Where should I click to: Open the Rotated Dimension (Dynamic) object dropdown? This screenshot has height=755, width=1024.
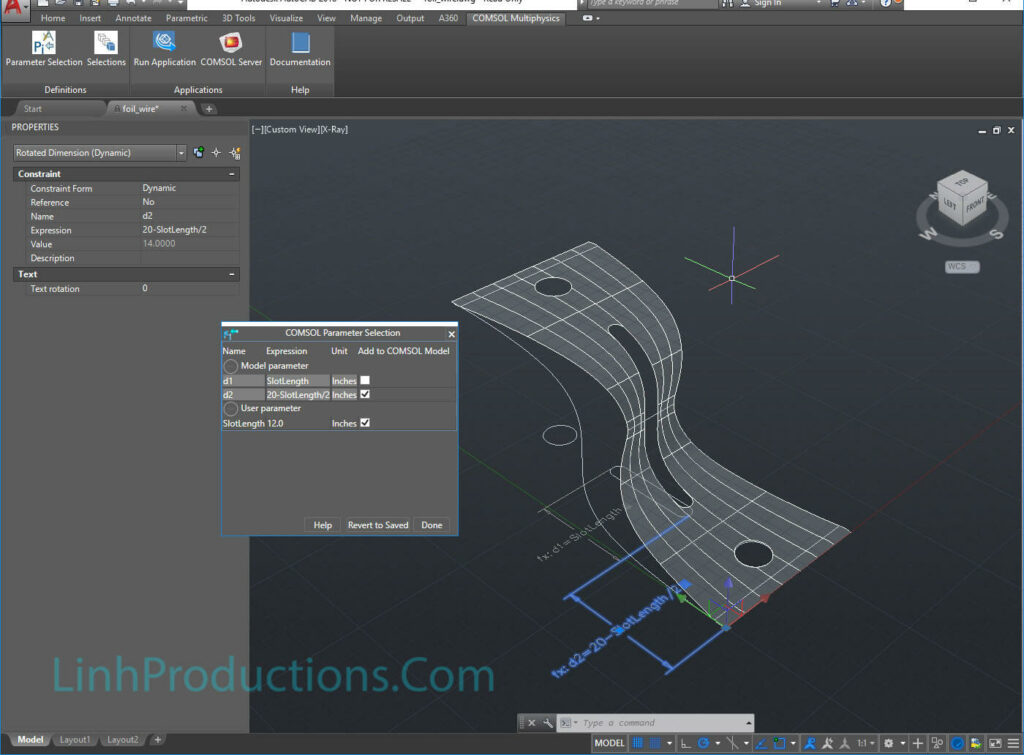tap(181, 153)
